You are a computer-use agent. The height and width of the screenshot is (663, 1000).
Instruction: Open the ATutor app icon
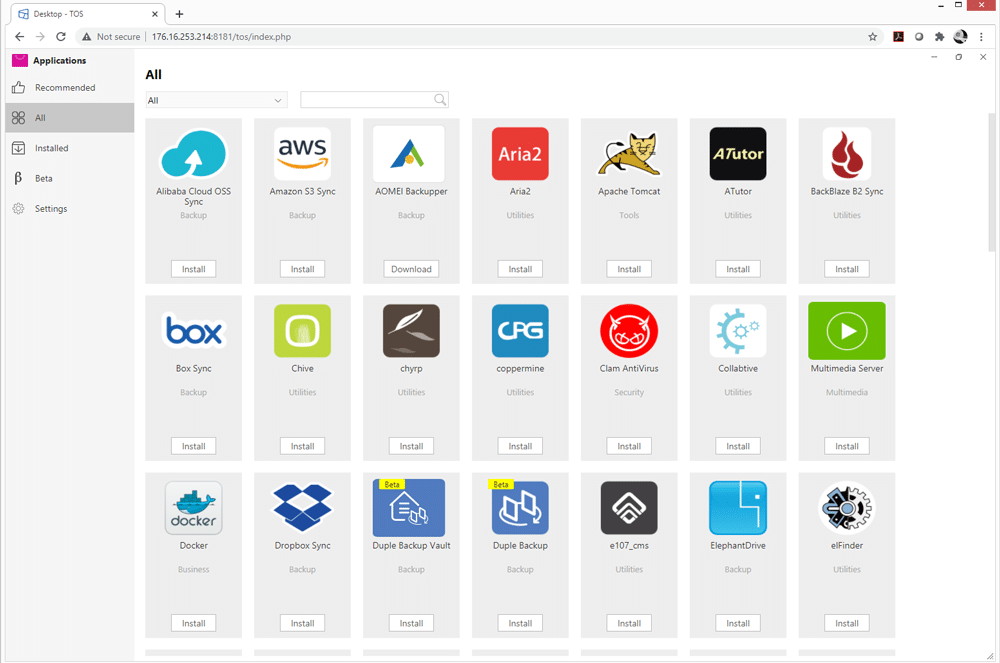point(738,154)
